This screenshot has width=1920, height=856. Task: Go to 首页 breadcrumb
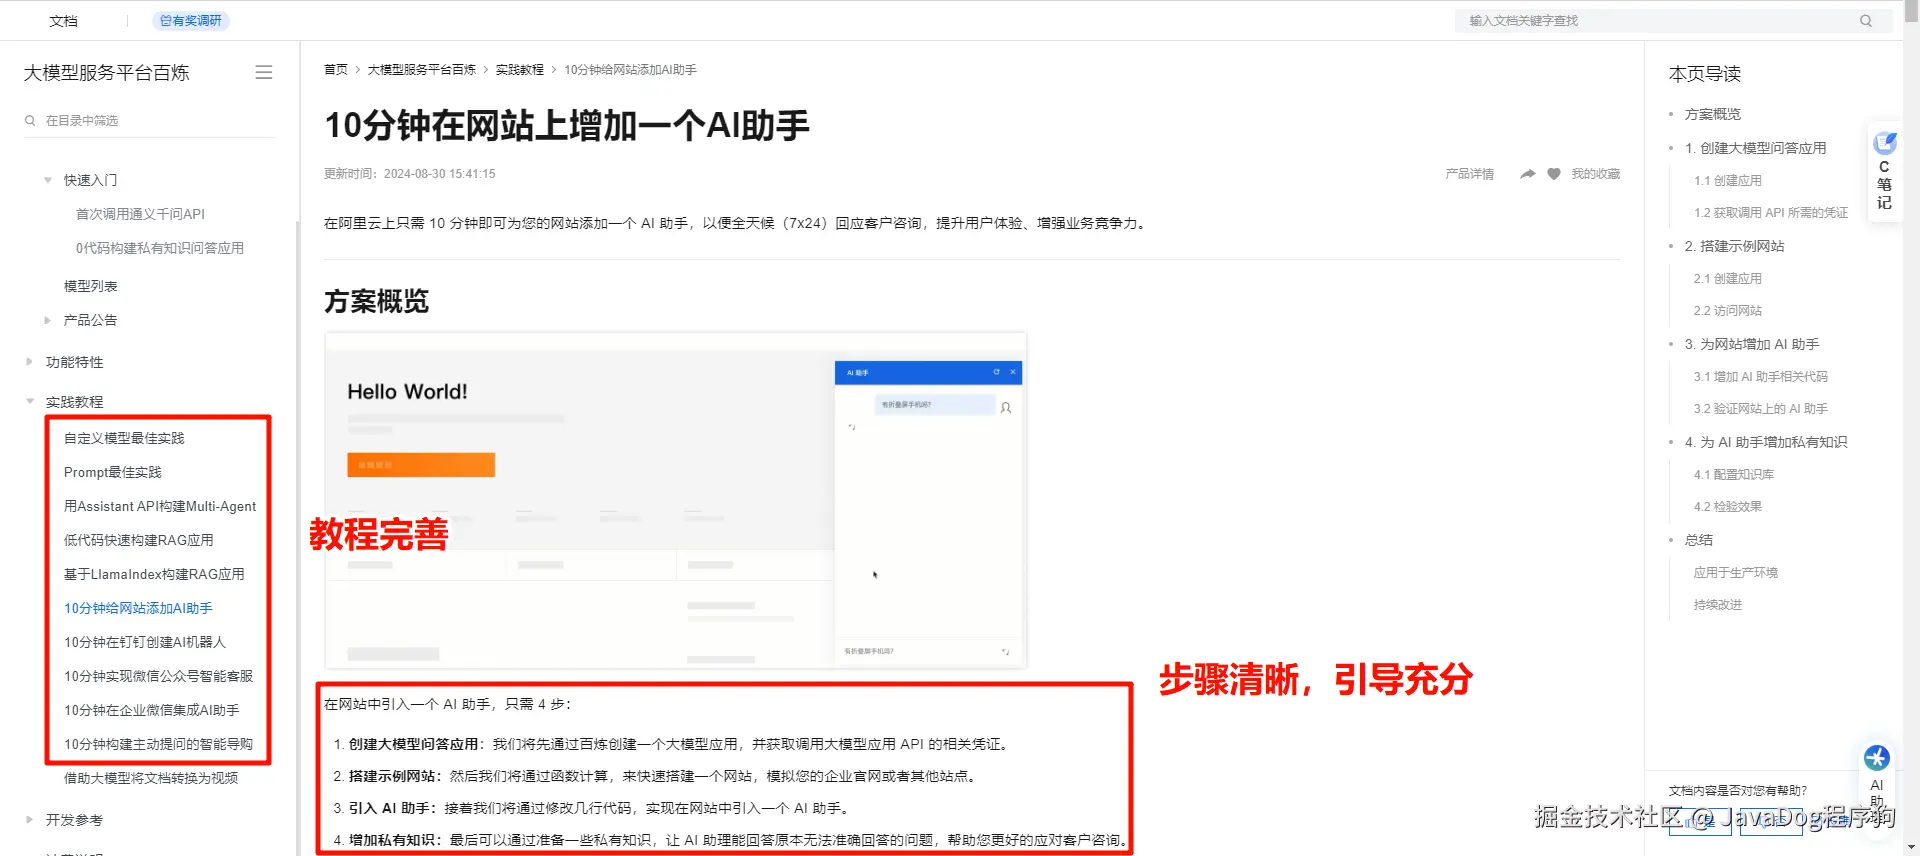click(336, 70)
